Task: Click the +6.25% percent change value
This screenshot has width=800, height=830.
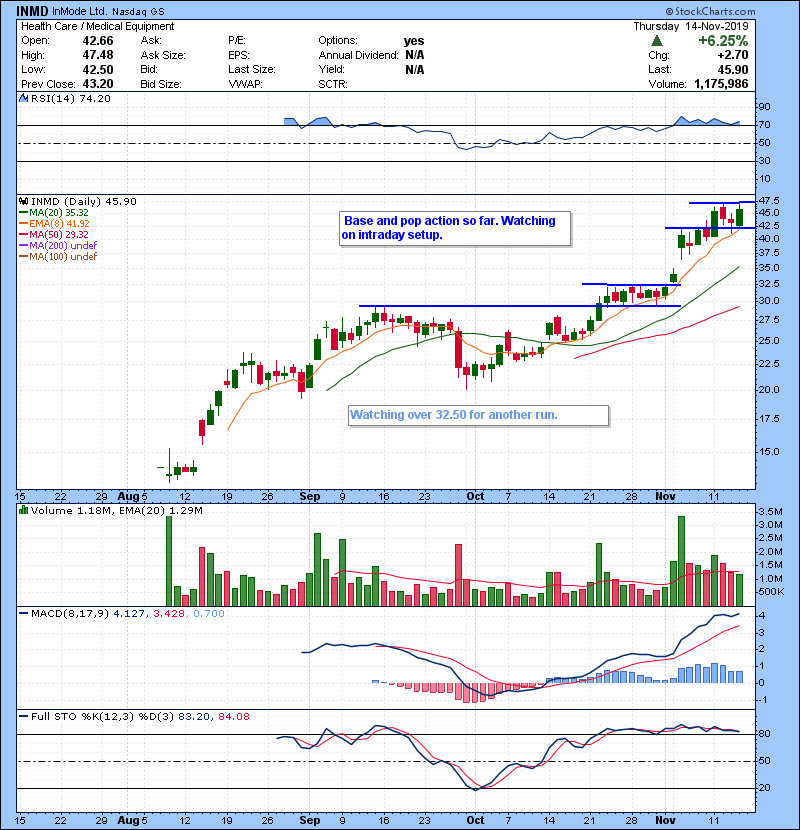Action: [723, 41]
